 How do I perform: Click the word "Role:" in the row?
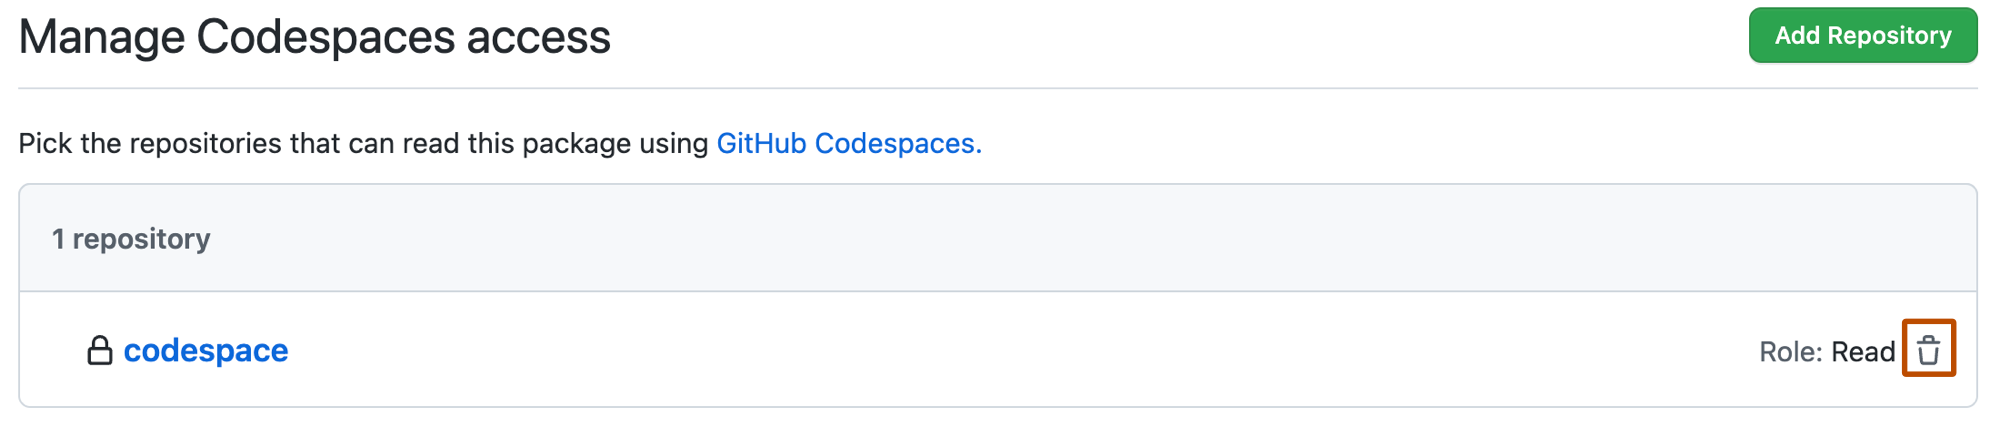[1791, 352]
